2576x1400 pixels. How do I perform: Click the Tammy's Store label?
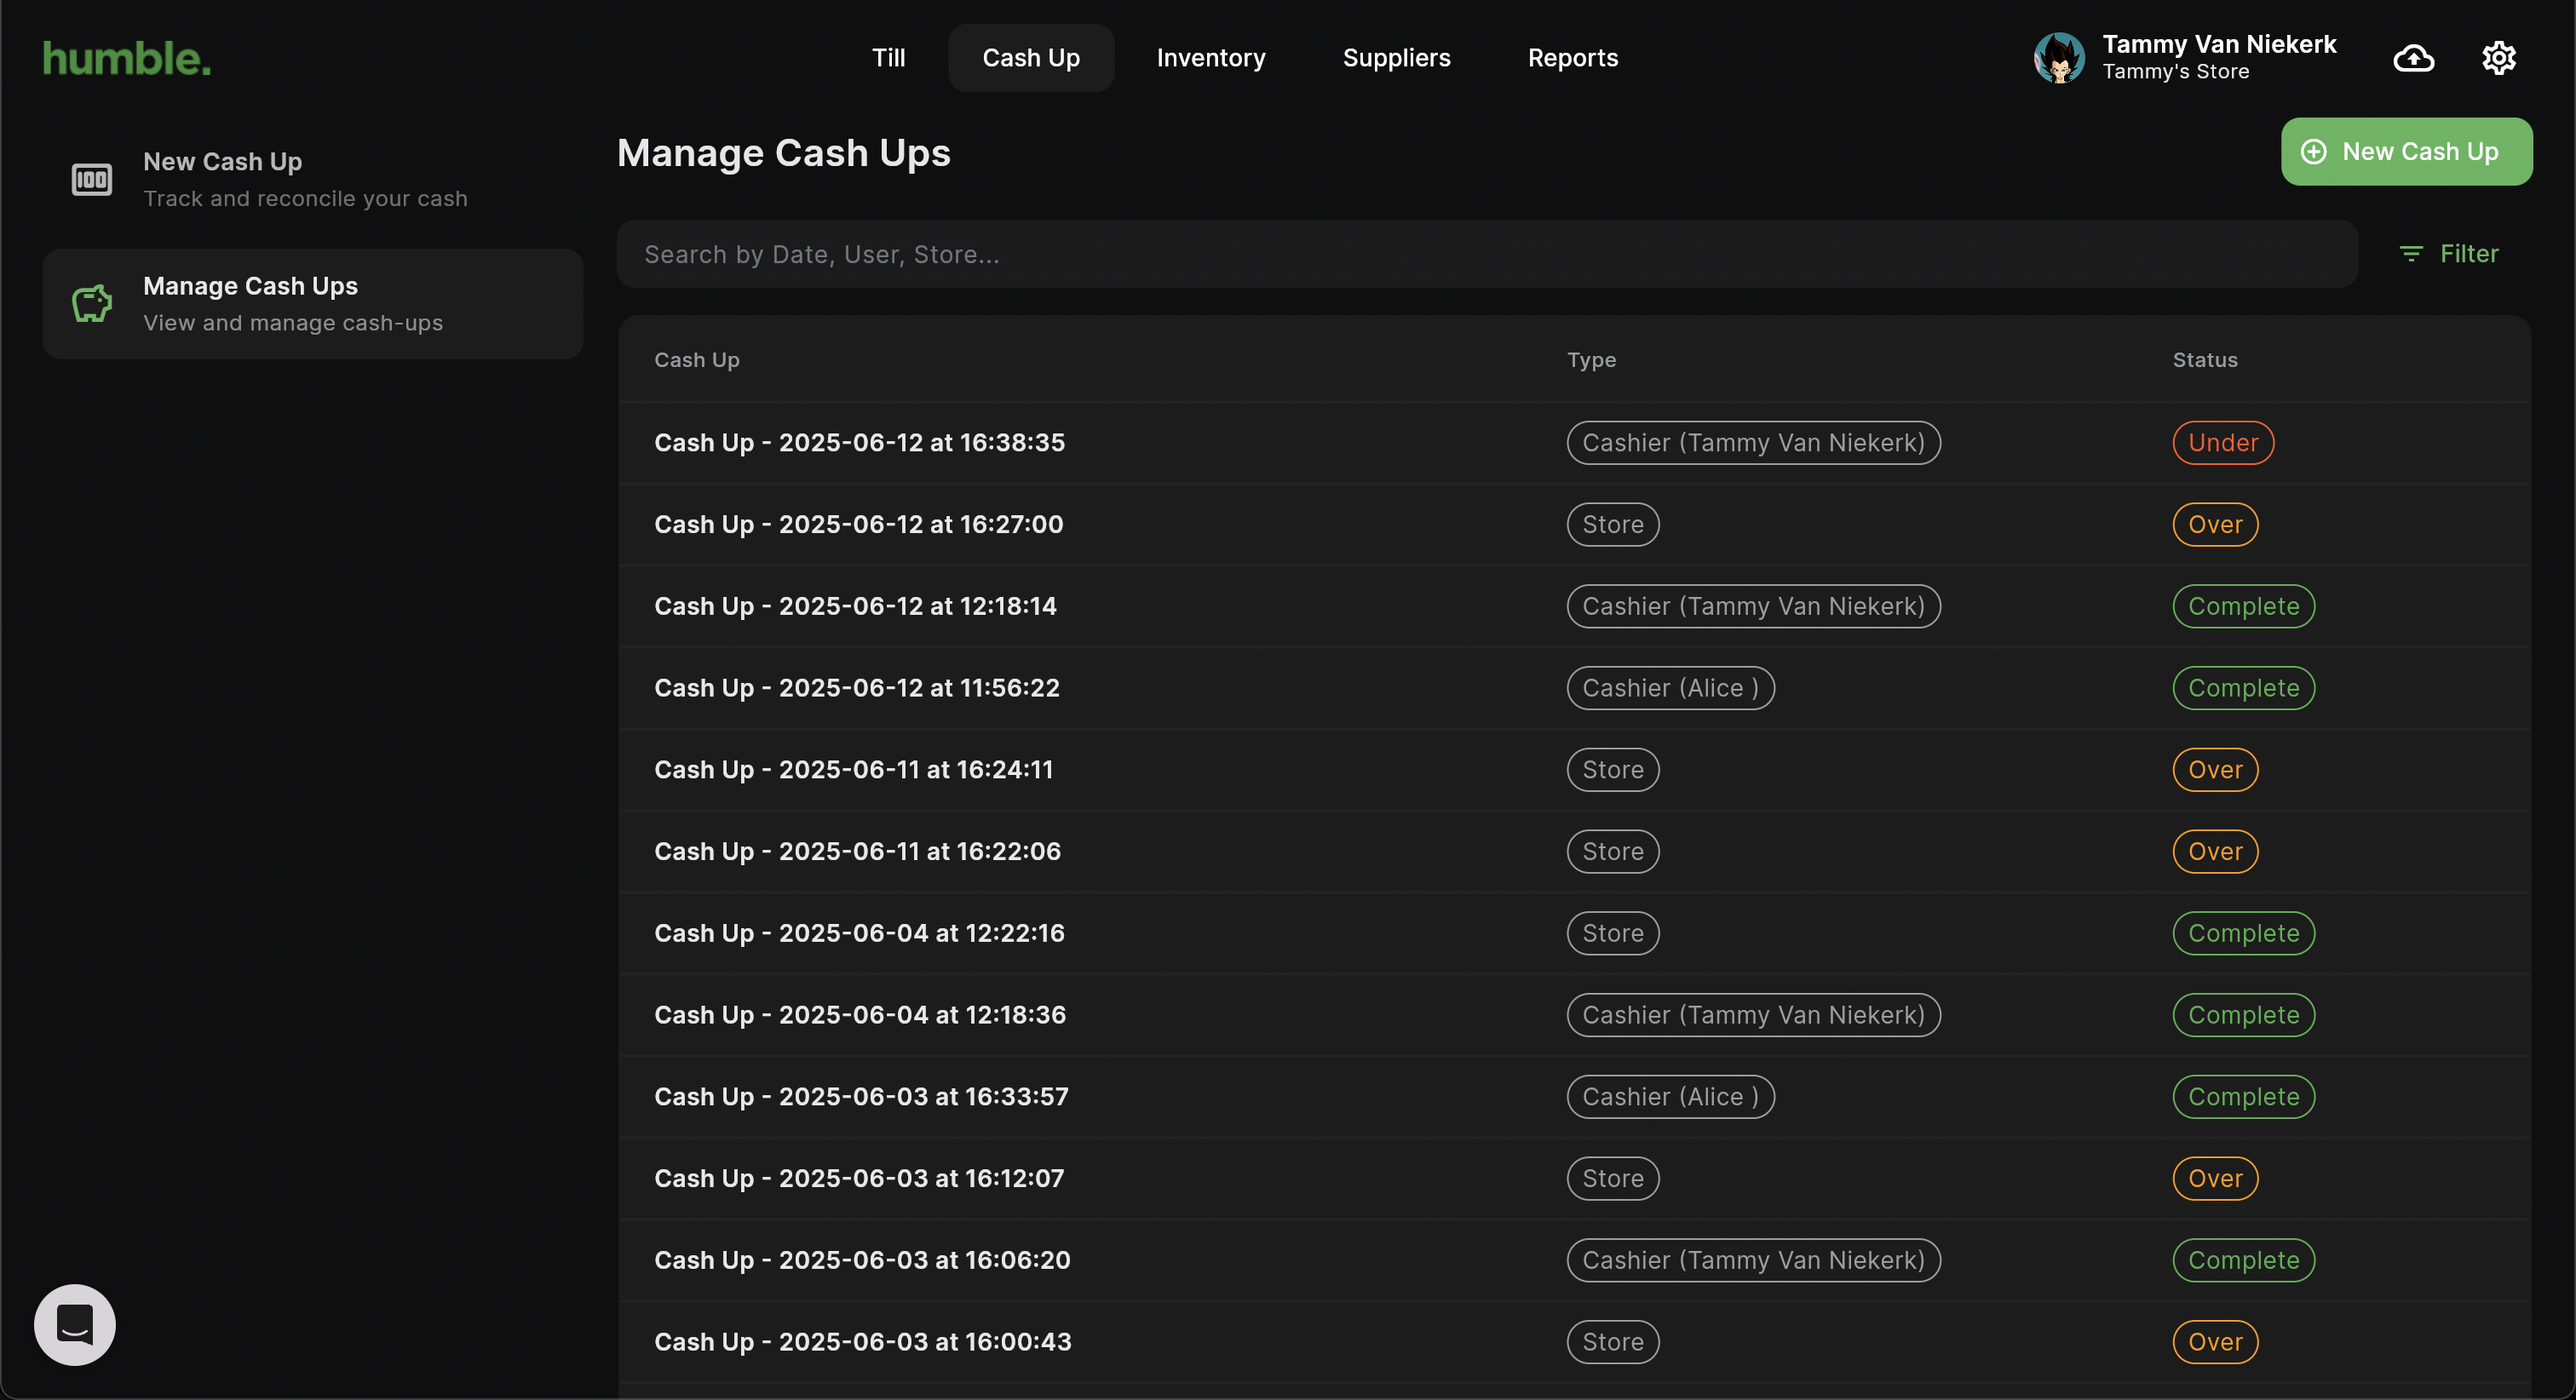point(2175,72)
